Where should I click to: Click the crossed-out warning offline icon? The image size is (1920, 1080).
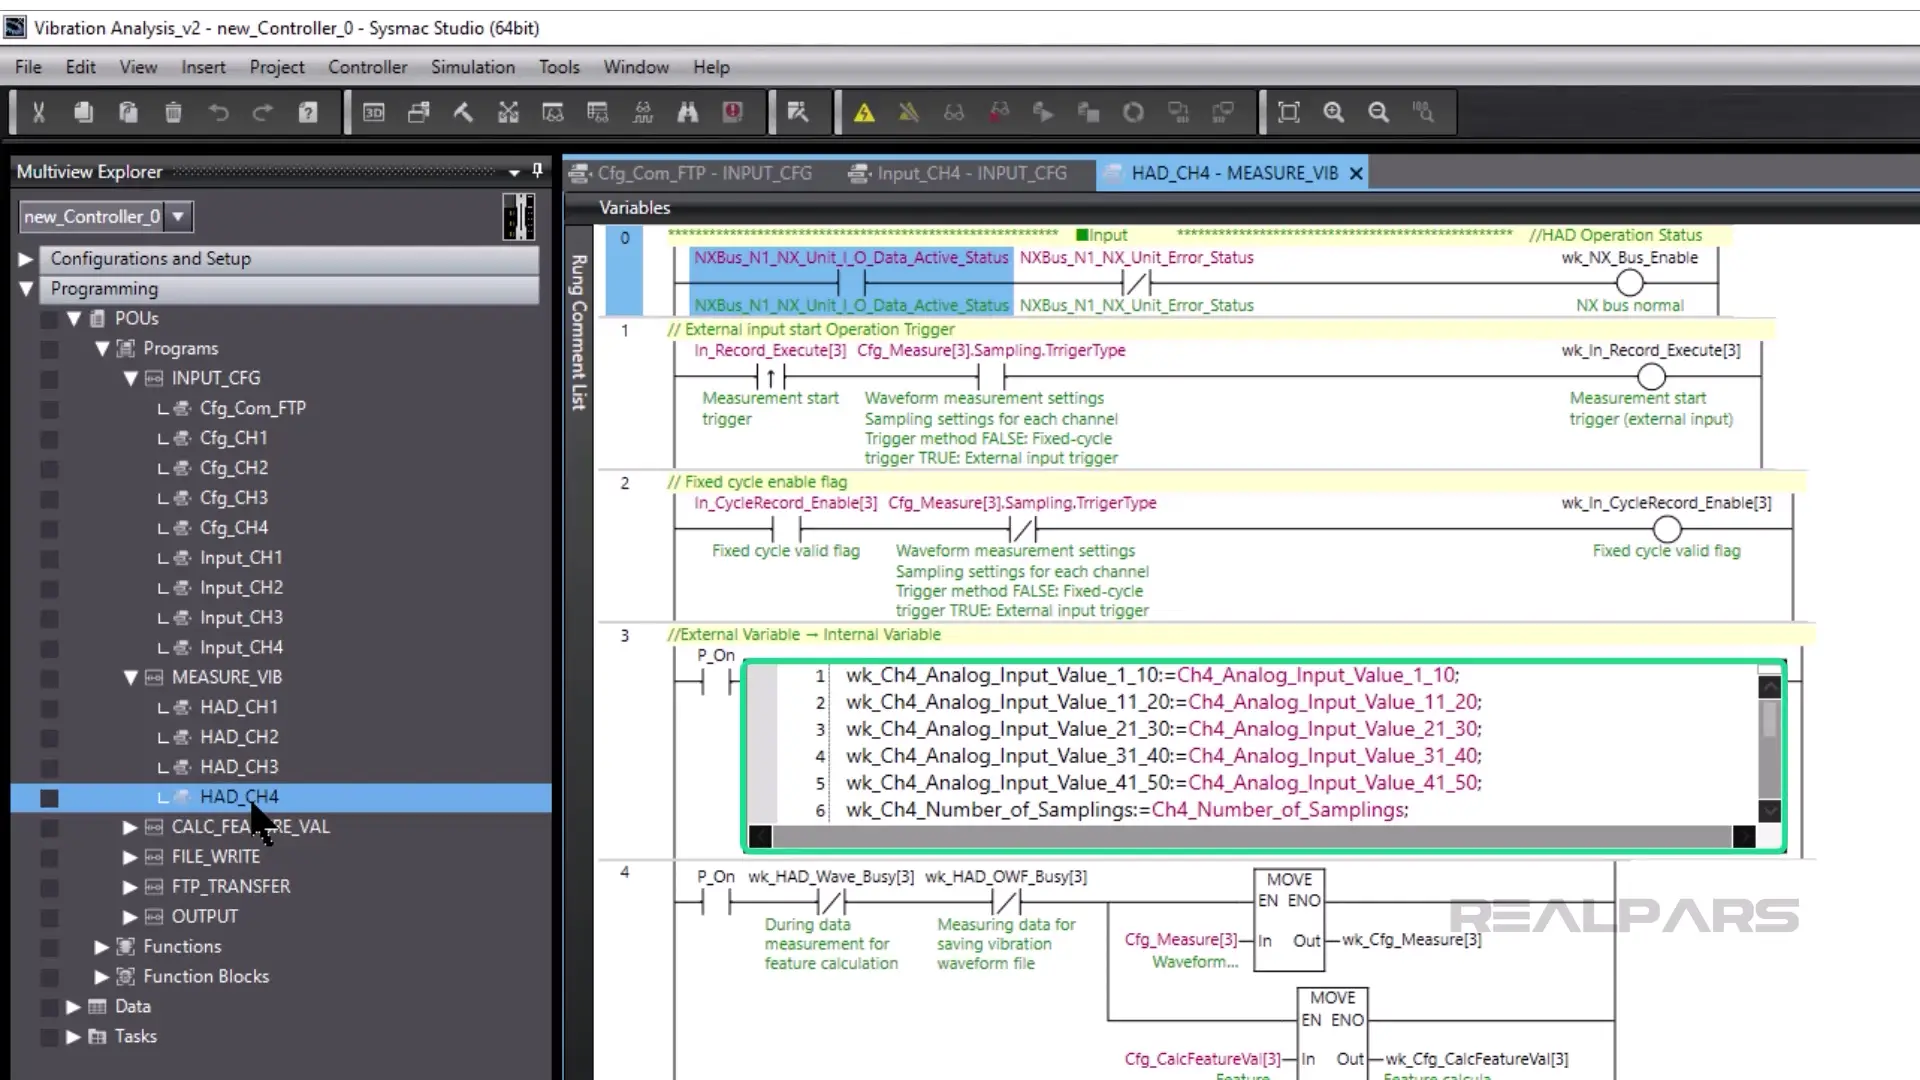pyautogui.click(x=908, y=112)
